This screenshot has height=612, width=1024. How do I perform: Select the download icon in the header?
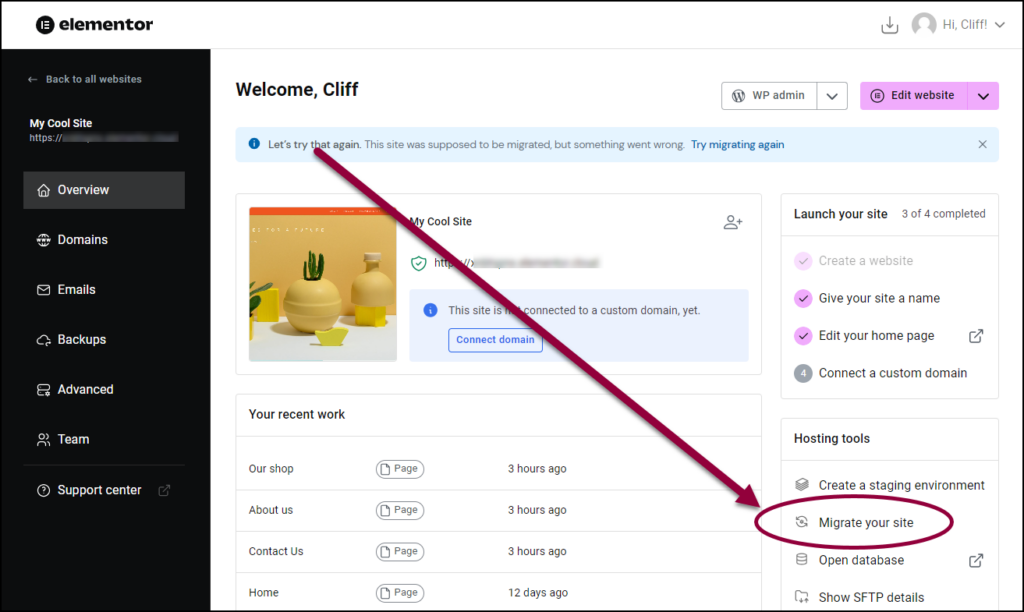(890, 24)
